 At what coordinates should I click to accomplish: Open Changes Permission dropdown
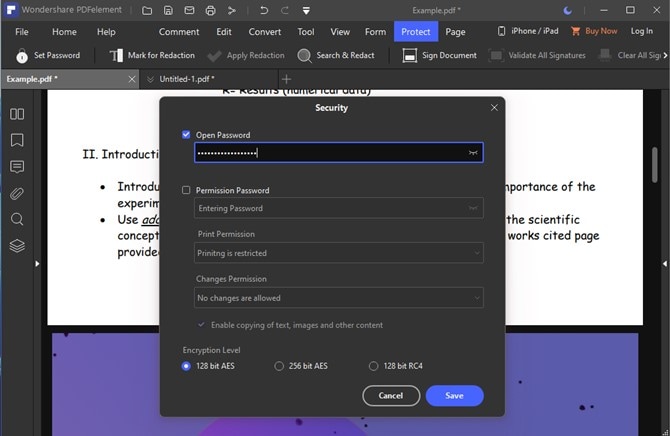pyautogui.click(x=339, y=298)
